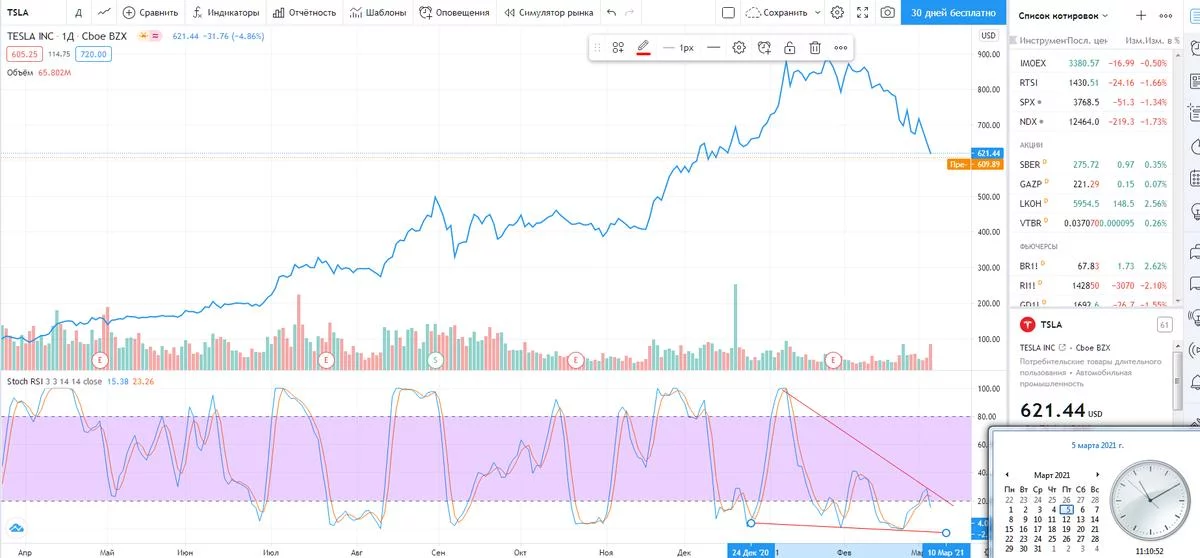
Task: Go to previous month in the calendar
Action: tap(1007, 474)
